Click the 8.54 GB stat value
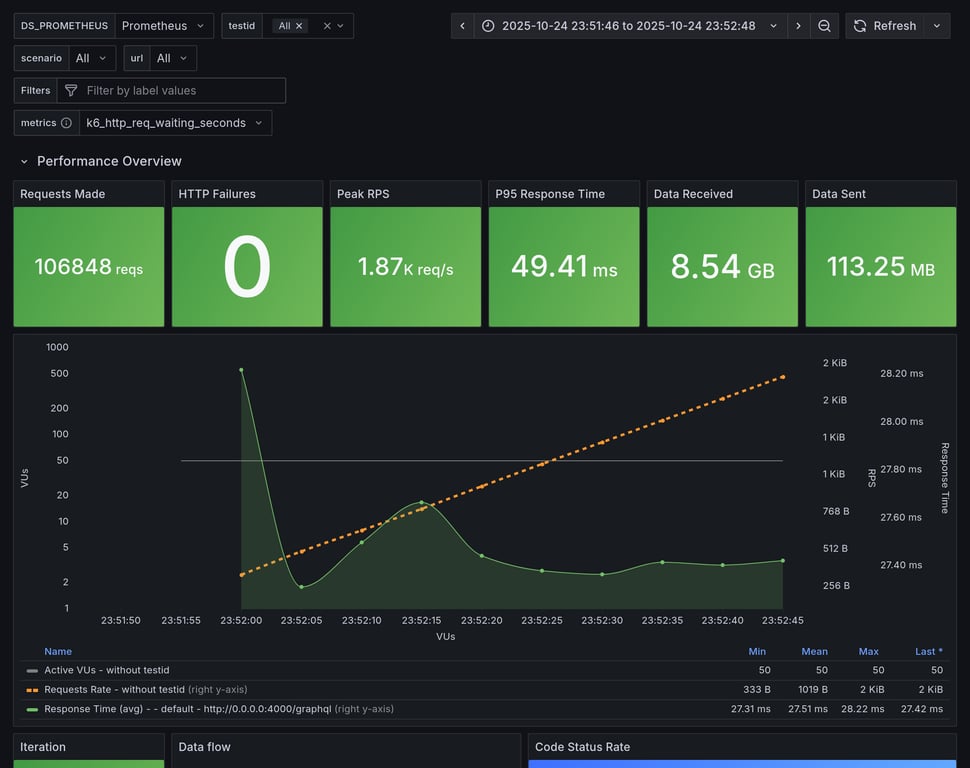Screen dimensions: 970x768 pos(723,267)
